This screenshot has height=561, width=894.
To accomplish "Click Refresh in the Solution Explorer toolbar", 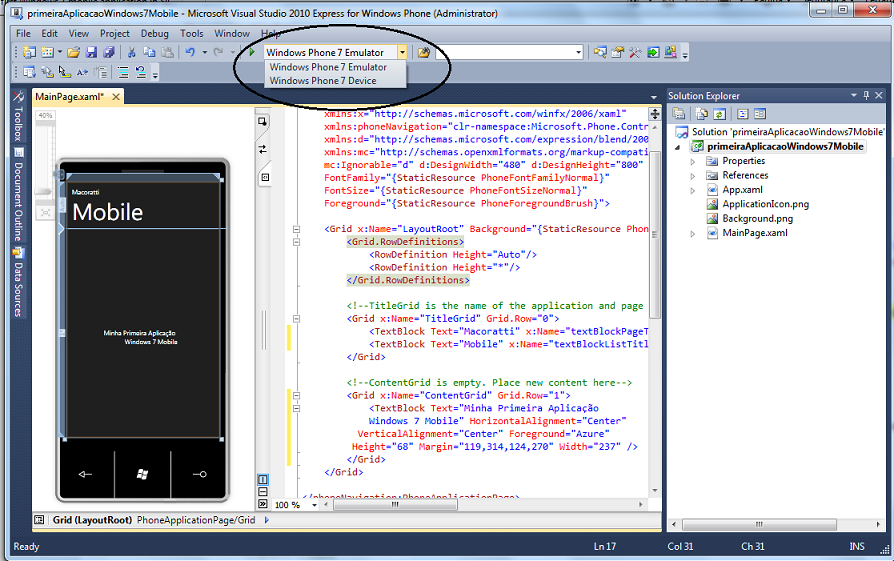I will click(720, 114).
